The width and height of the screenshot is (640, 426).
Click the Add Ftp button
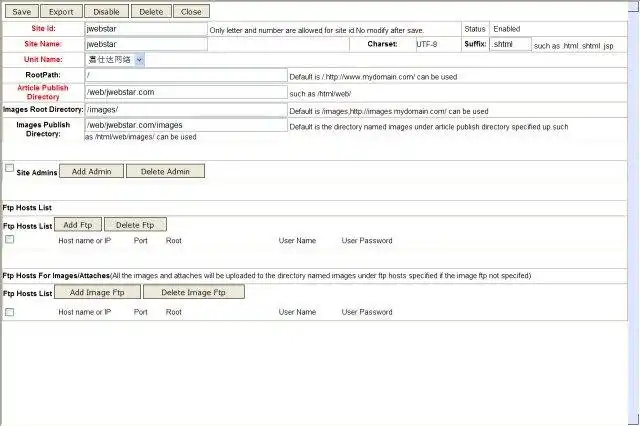coord(78,225)
